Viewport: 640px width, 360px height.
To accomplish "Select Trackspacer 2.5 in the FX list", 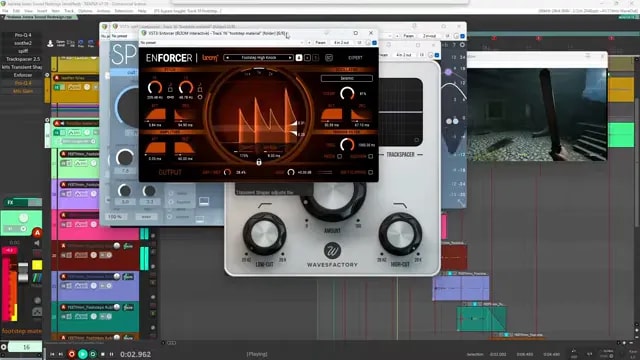I will pyautogui.click(x=23, y=59).
